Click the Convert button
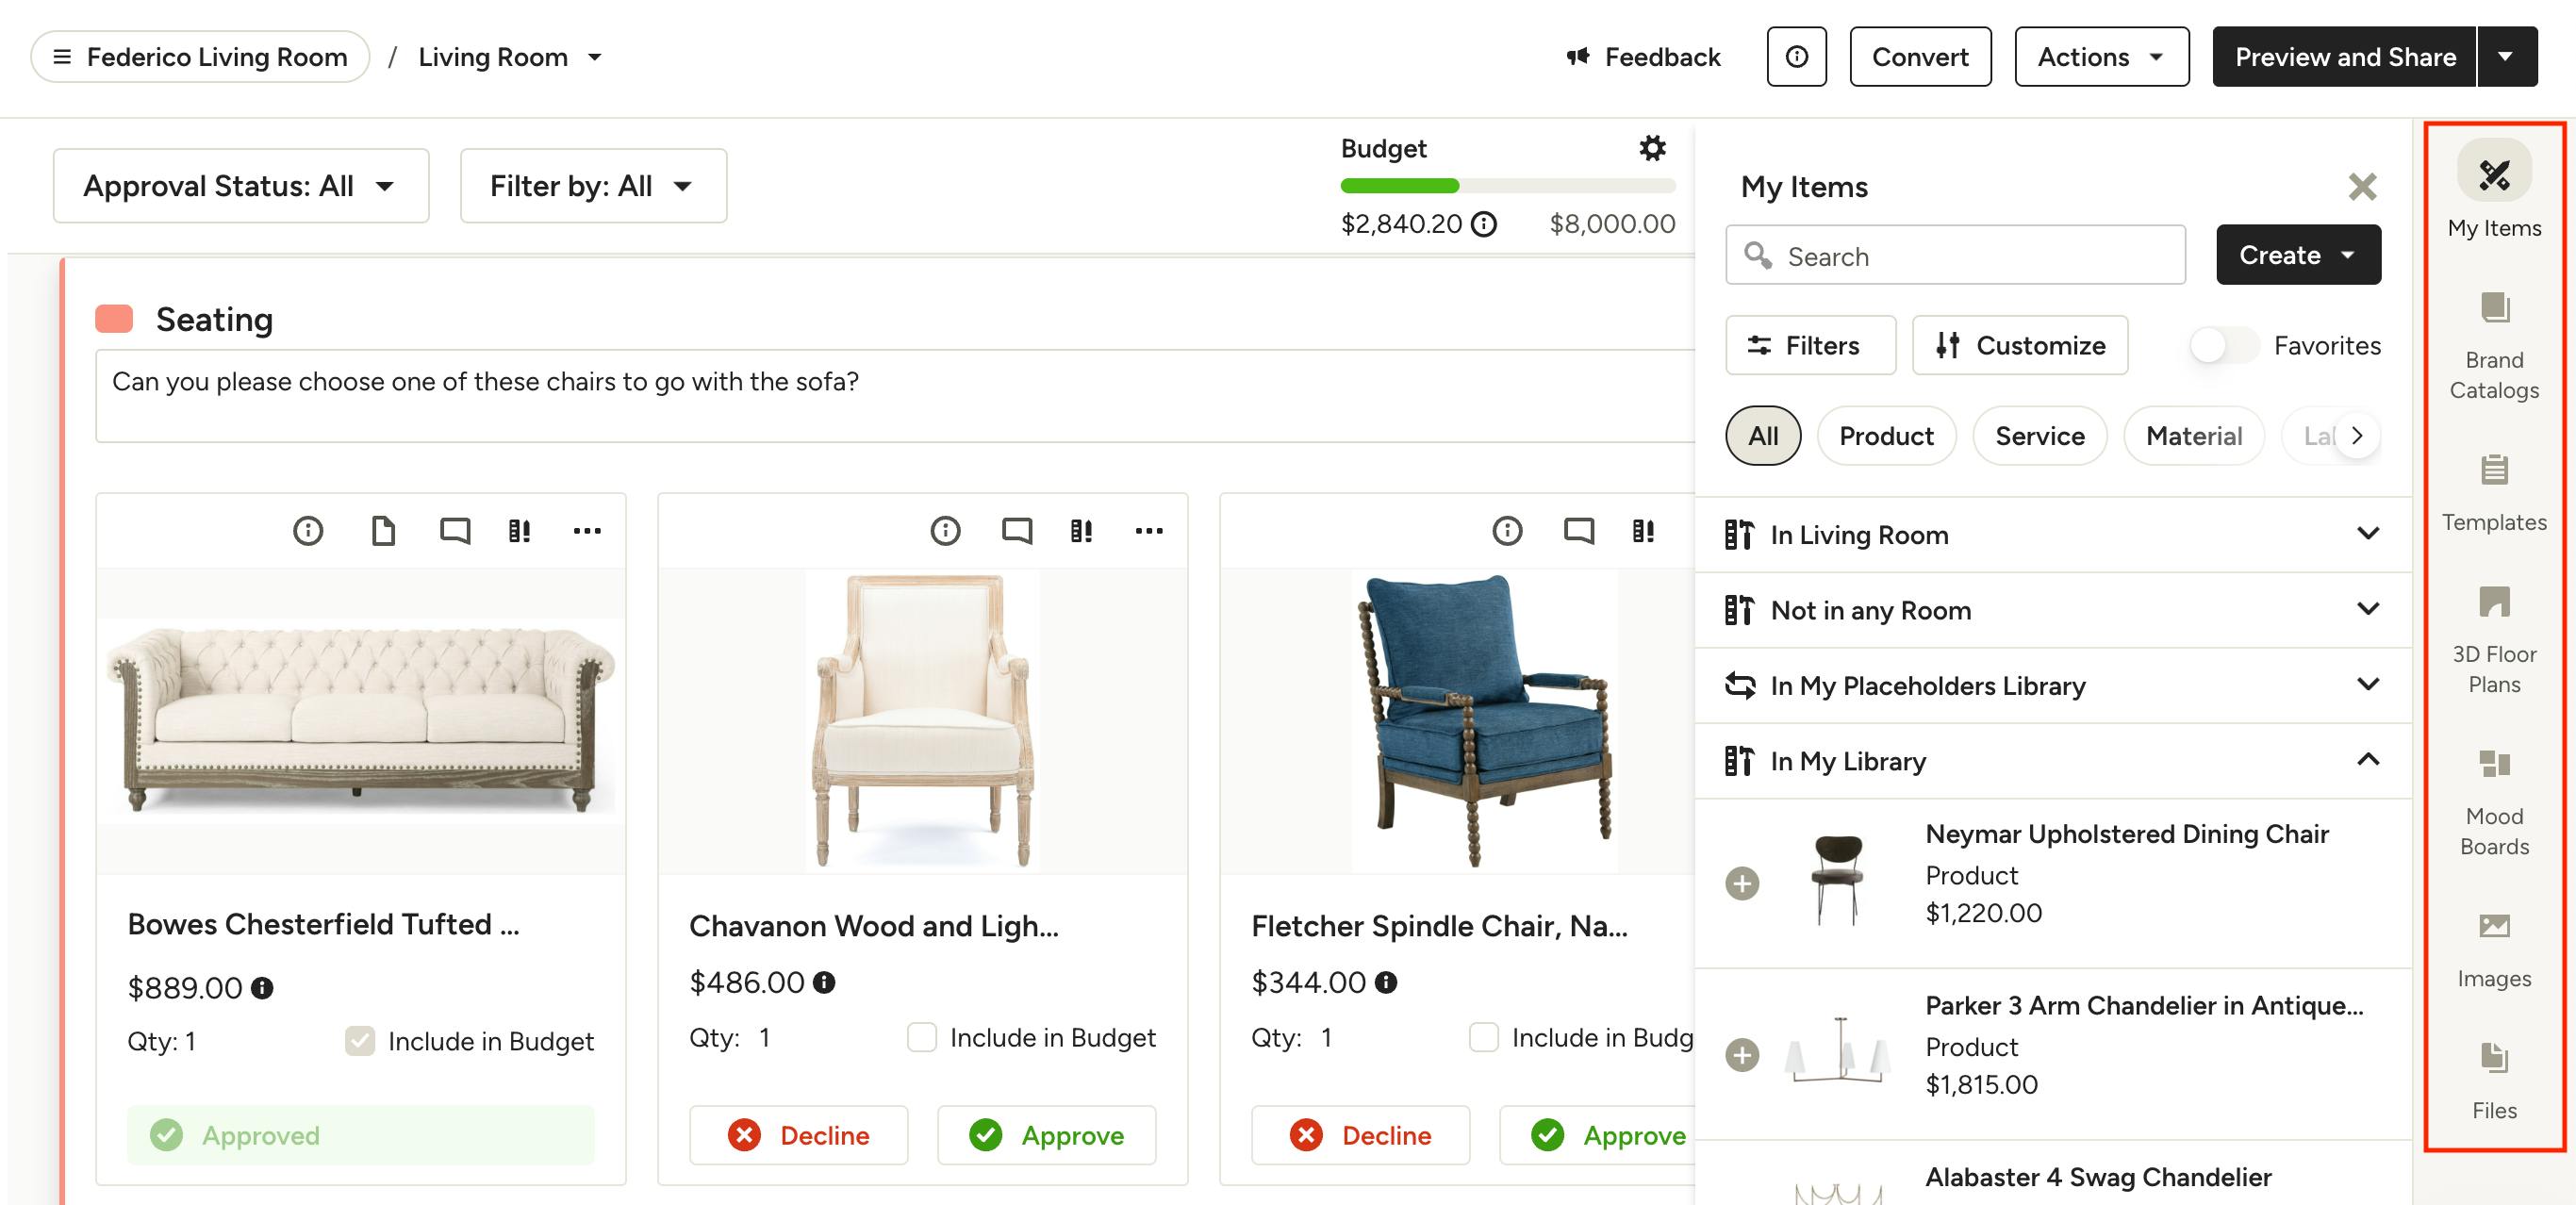2576x1205 pixels. click(1920, 57)
